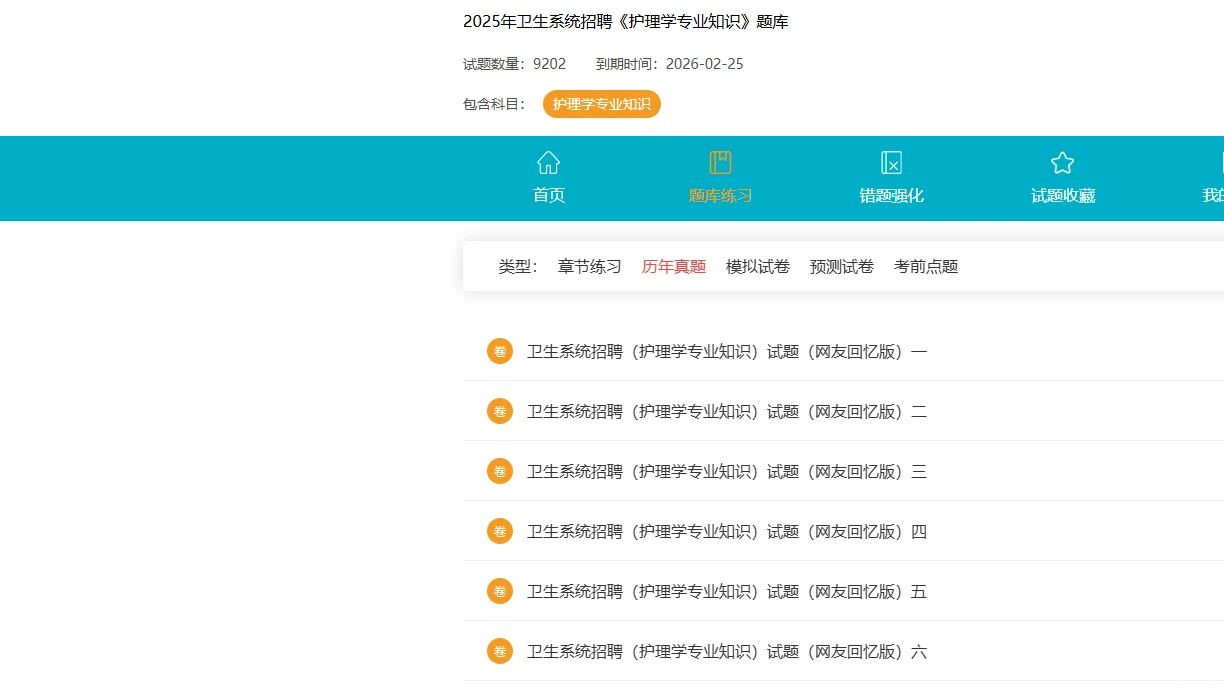Open the 预测试卷 section

[841, 266]
